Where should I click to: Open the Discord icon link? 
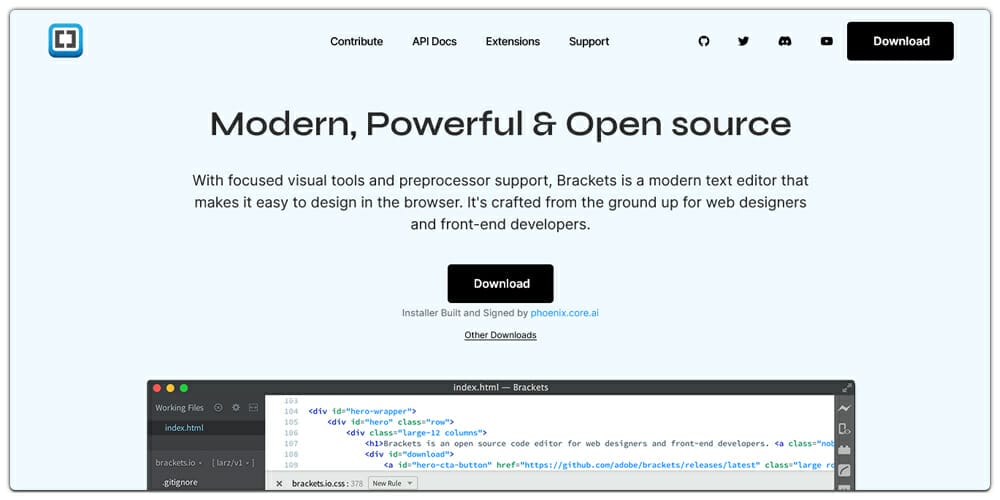coord(785,41)
